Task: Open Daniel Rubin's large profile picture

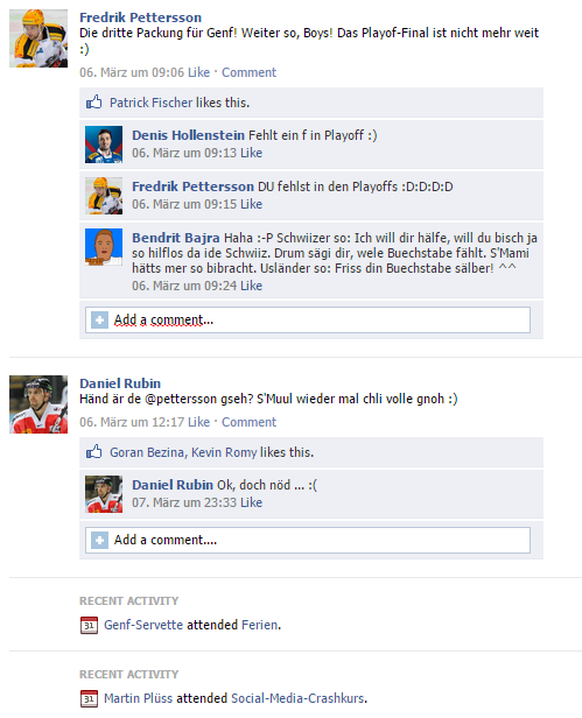Action: (x=38, y=404)
